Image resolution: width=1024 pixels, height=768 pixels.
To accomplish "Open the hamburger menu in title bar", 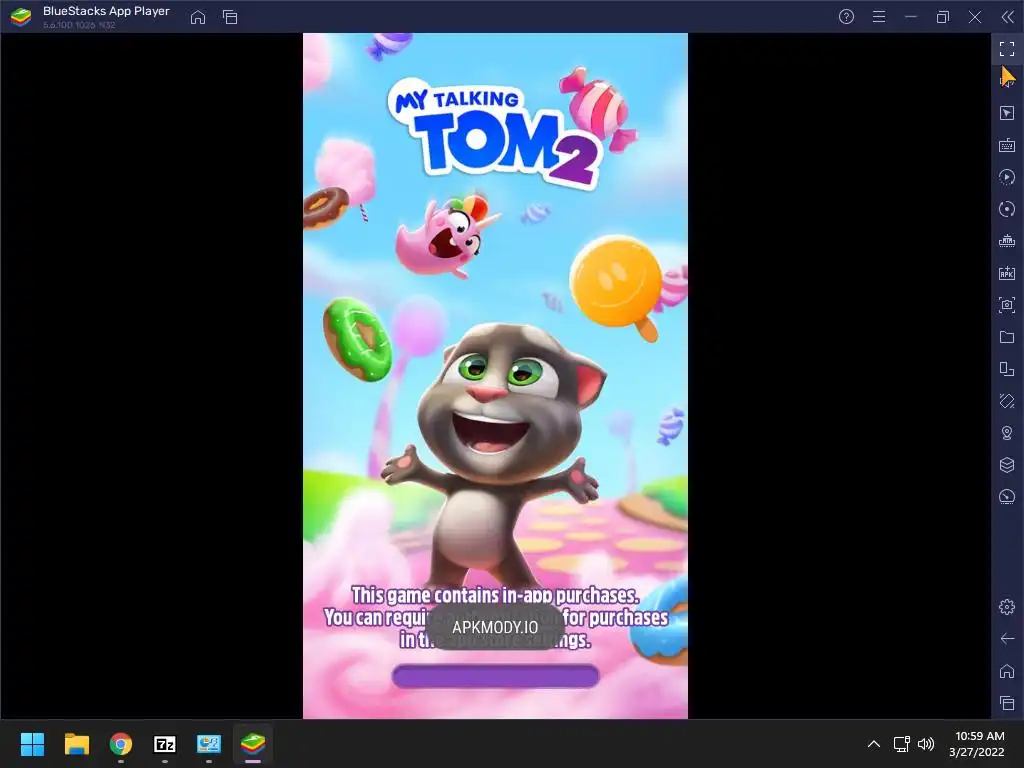I will tap(879, 17).
